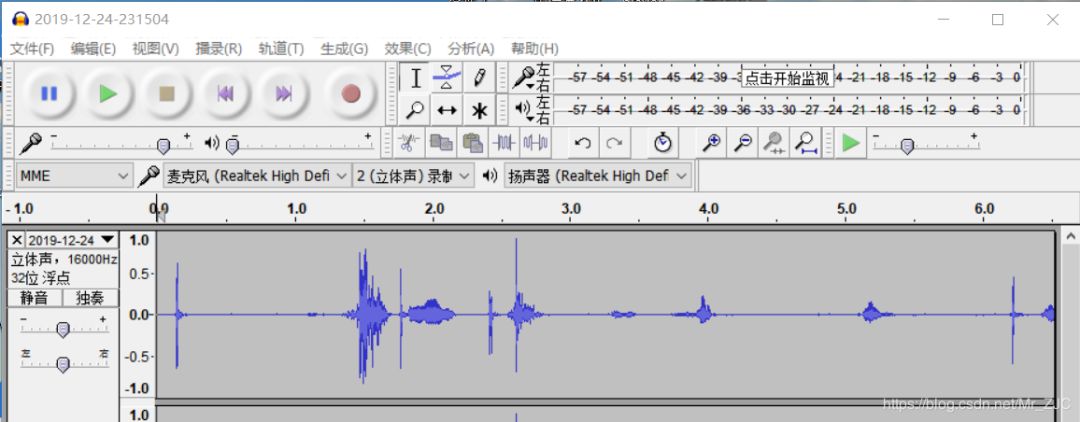Click the Stop transport button
1080x422 pixels.
click(x=167, y=94)
